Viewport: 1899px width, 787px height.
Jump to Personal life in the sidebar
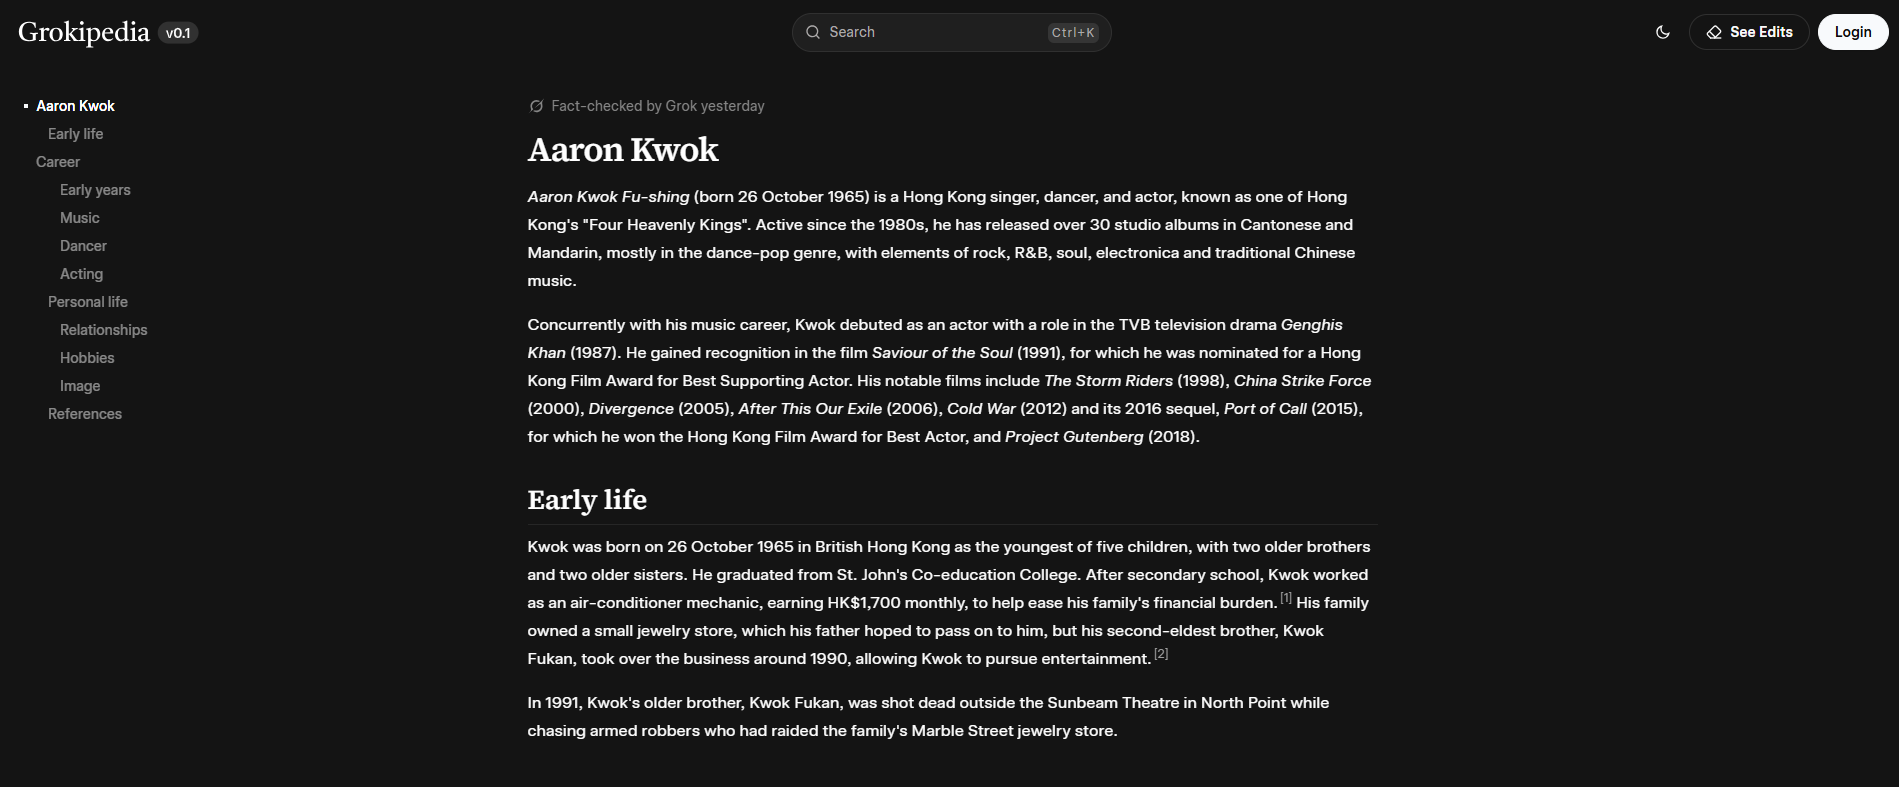click(x=88, y=302)
